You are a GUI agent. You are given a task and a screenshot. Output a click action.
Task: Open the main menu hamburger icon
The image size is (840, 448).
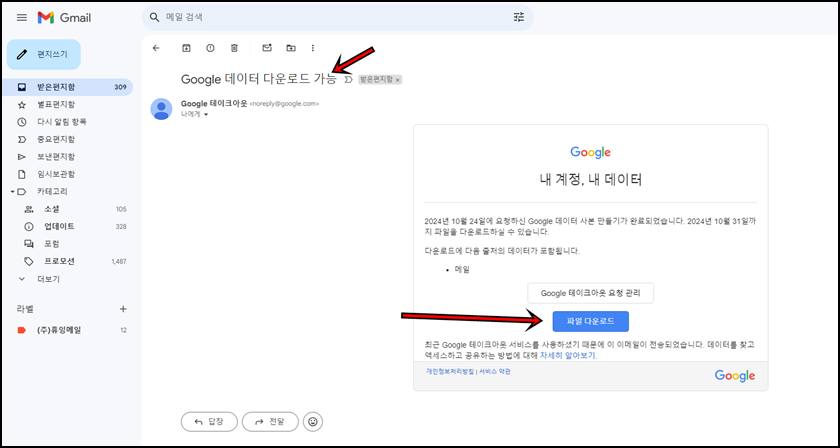22,18
